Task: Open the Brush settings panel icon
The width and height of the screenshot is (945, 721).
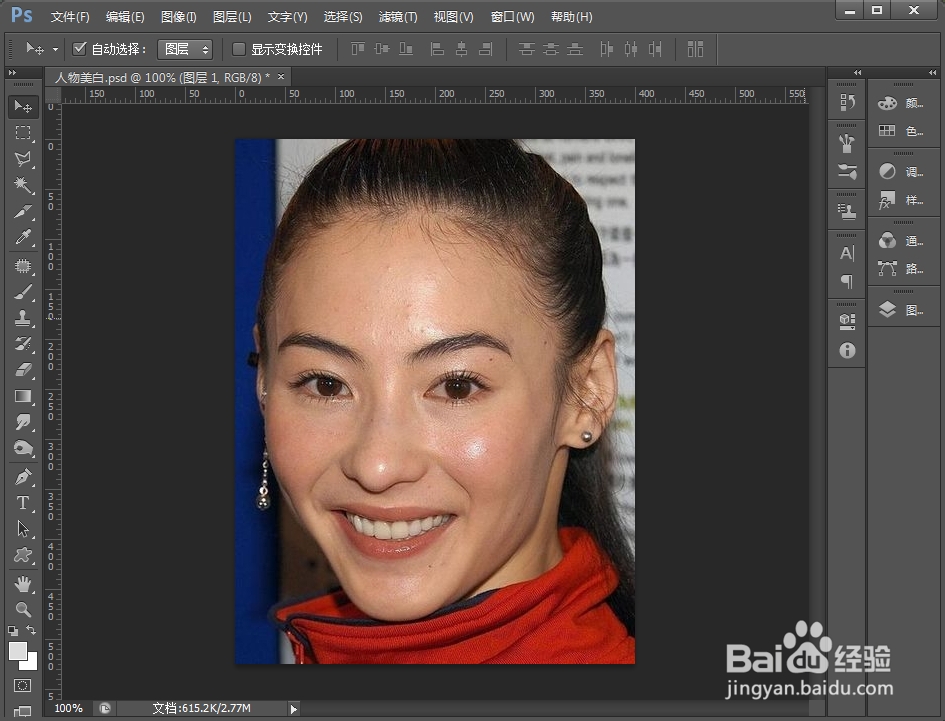Action: point(847,172)
